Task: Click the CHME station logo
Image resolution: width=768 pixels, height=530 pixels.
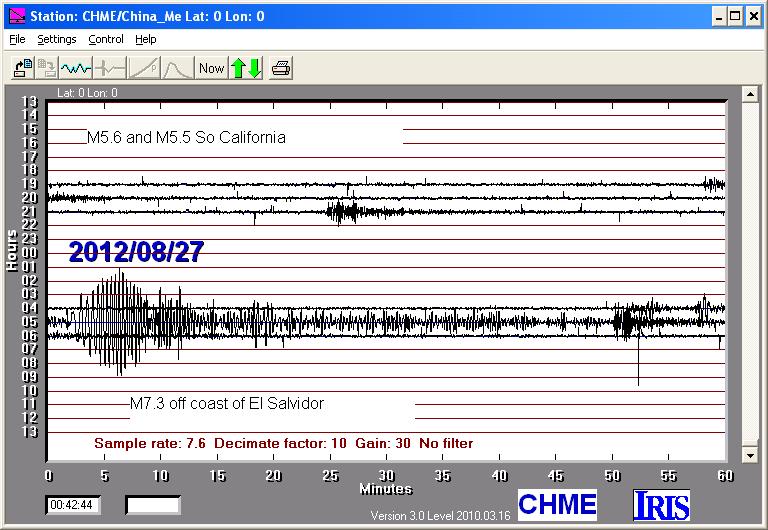Action: 557,504
